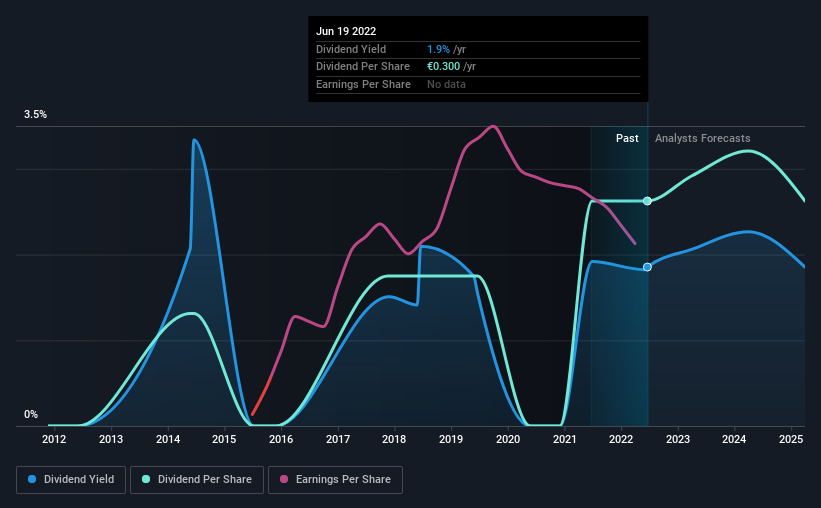Click the 1.9% dividend yield value
This screenshot has height=508, width=821.
point(438,49)
